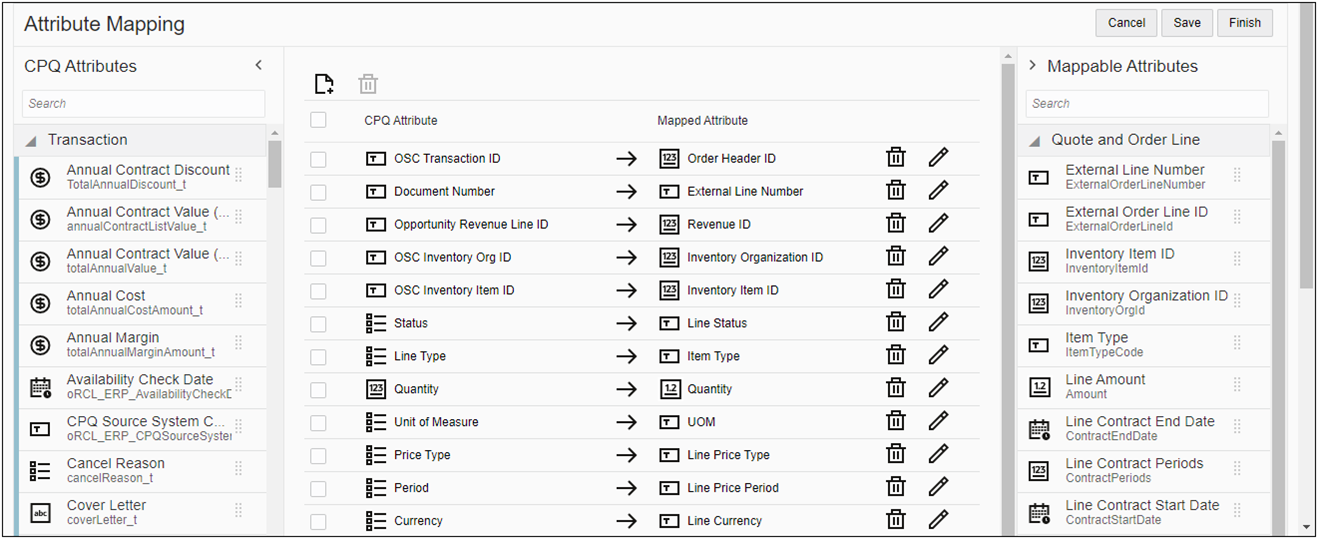Viewport: 1318px width, 539px height.
Task: Check the Status row checkbox
Action: [x=318, y=324]
